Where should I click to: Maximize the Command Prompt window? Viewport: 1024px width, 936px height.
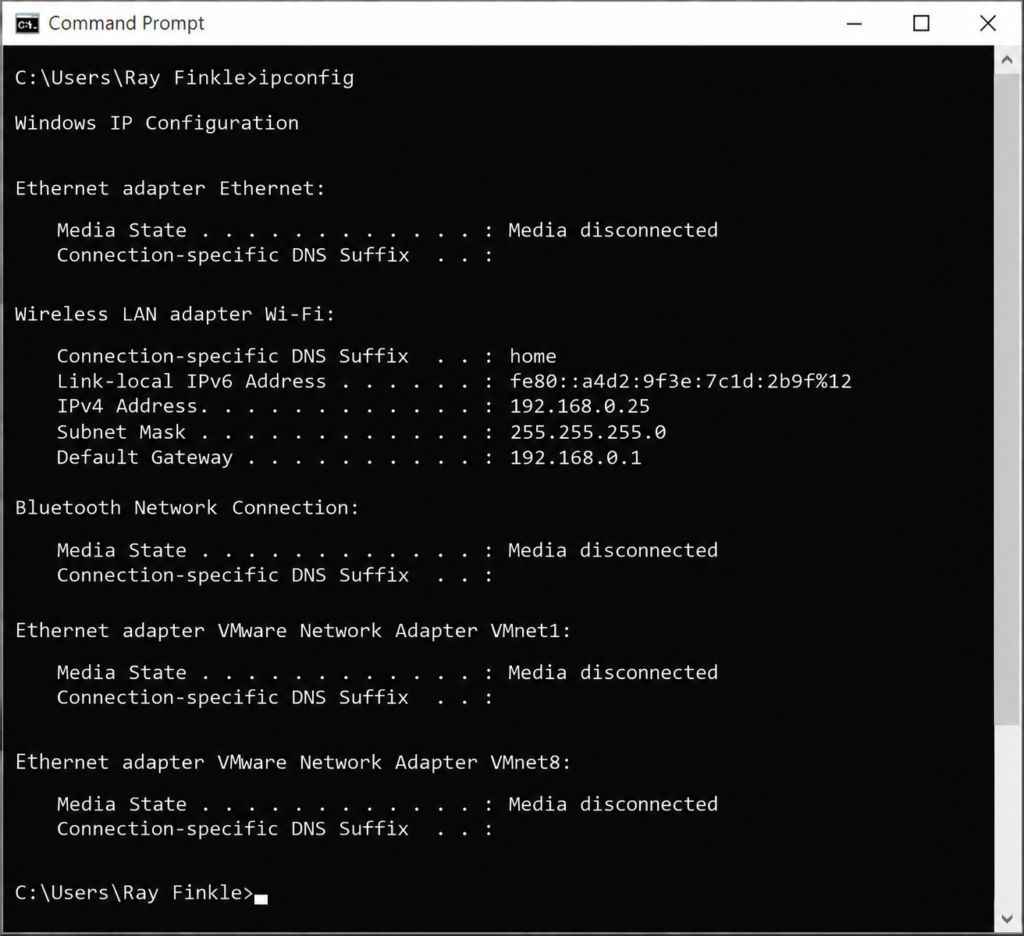click(921, 24)
